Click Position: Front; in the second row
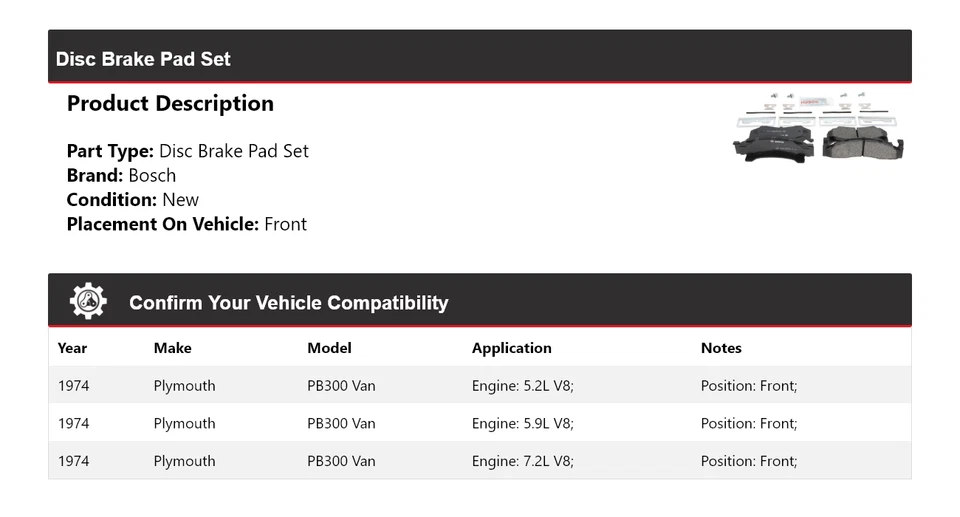The width and height of the screenshot is (960, 517). 748,424
